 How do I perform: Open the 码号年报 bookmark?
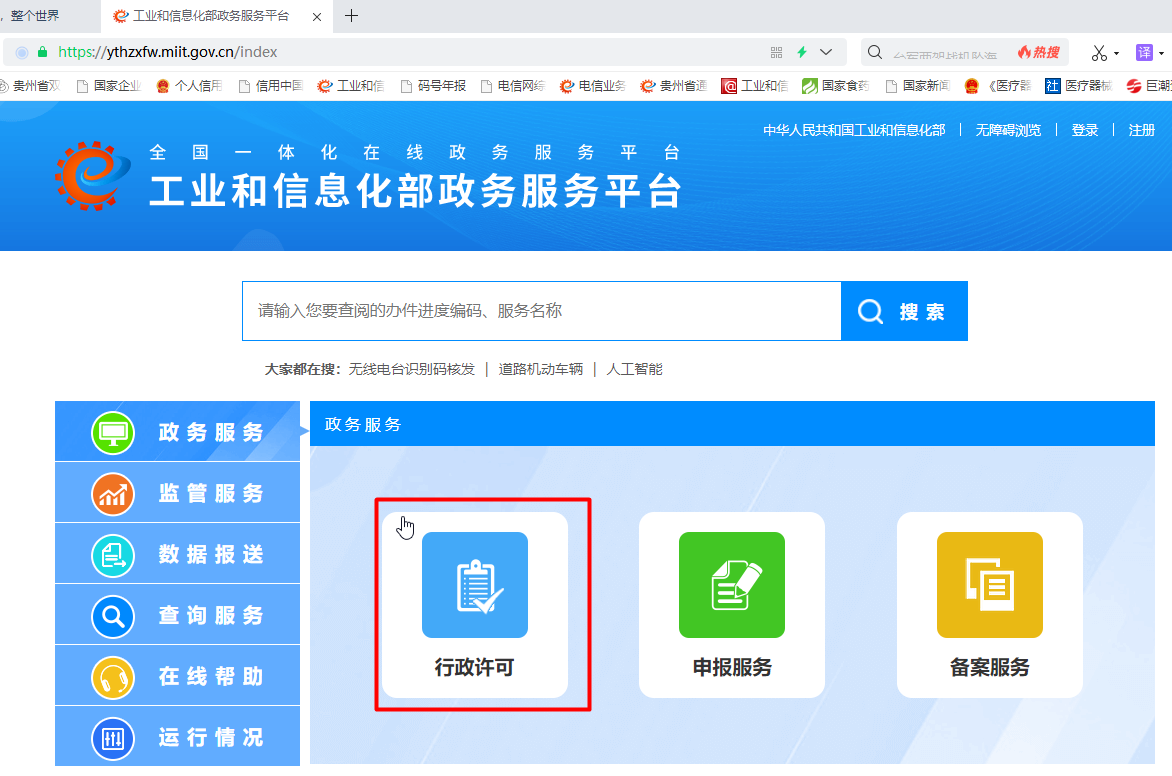pyautogui.click(x=433, y=86)
